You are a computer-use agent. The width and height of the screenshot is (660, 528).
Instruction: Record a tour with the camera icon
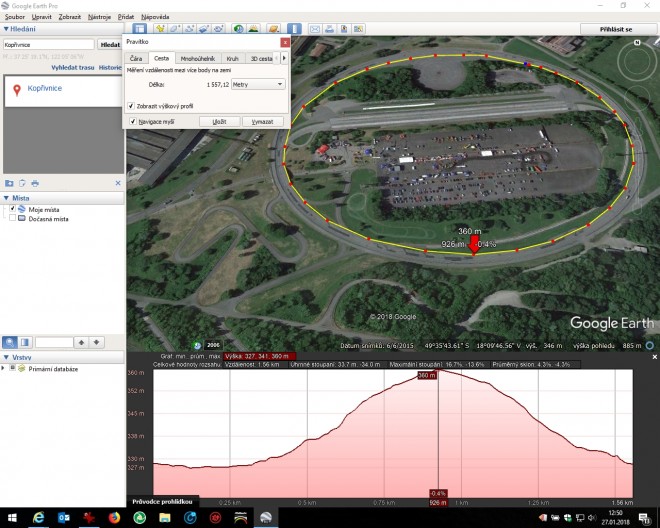pos(218,29)
